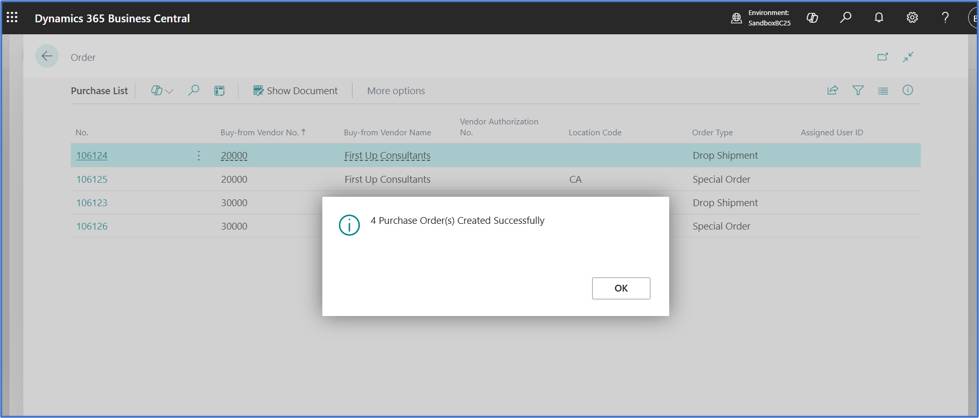The width and height of the screenshot is (979, 418).
Task: Open purchase order 106123
Action: tap(92, 202)
